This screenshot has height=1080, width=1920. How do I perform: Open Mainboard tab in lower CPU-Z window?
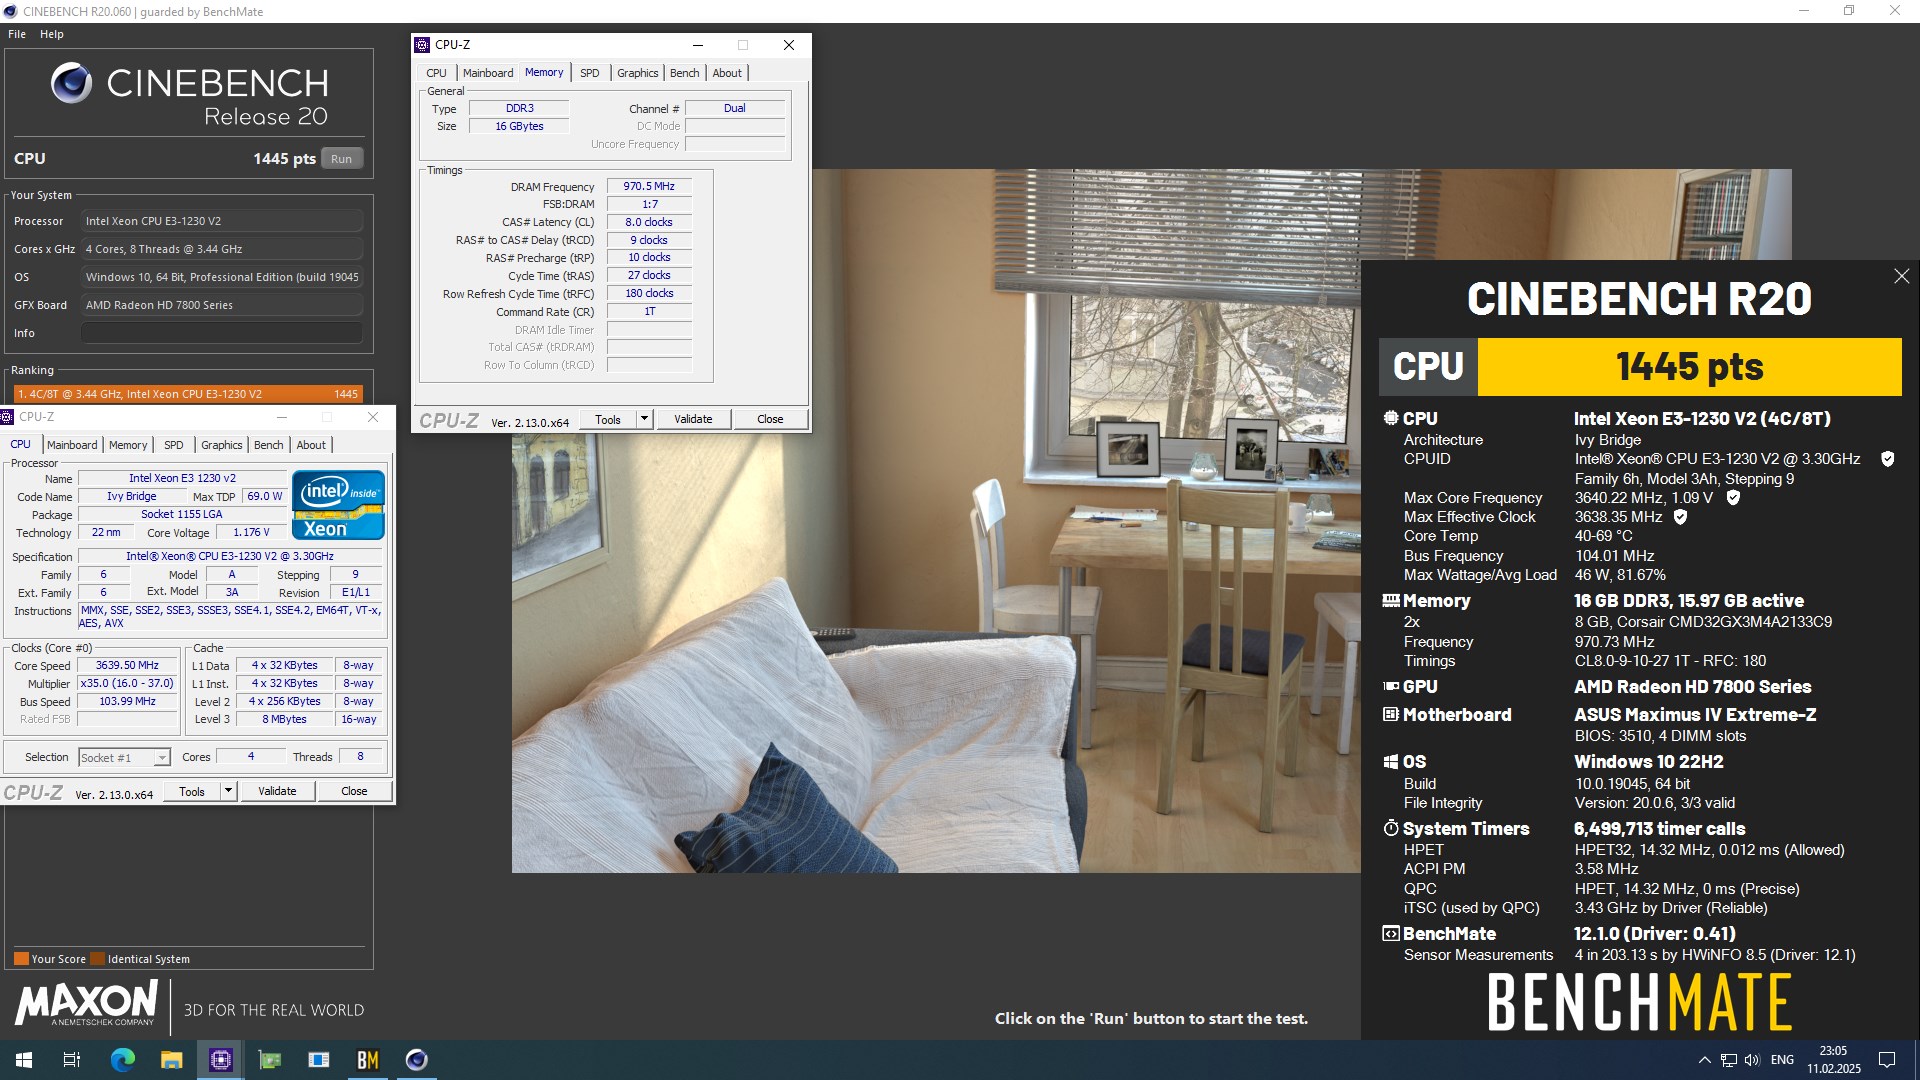[72, 445]
